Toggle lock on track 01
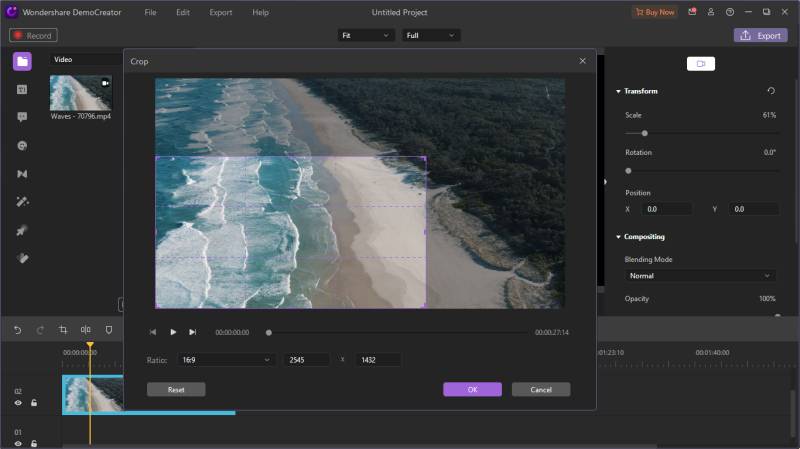The image size is (800, 449). pos(34,443)
